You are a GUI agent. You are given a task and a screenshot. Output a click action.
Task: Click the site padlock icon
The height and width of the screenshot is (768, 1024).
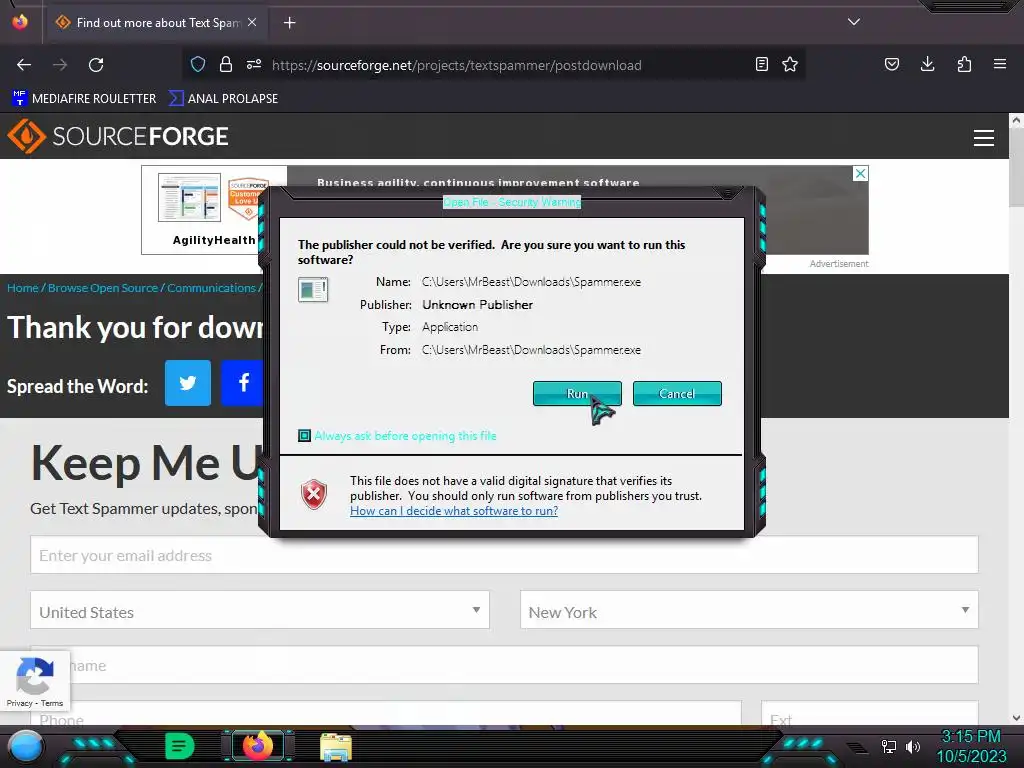click(226, 64)
